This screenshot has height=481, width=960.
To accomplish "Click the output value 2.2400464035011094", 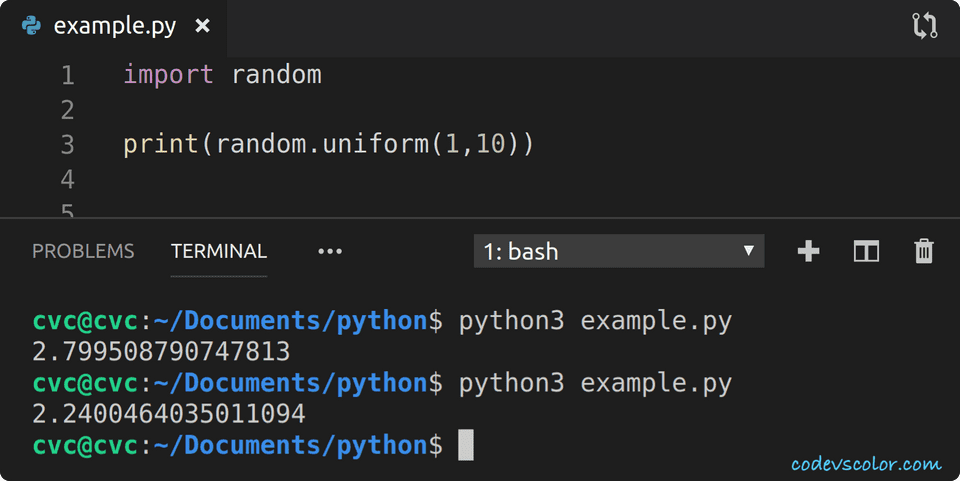I will pos(169,413).
